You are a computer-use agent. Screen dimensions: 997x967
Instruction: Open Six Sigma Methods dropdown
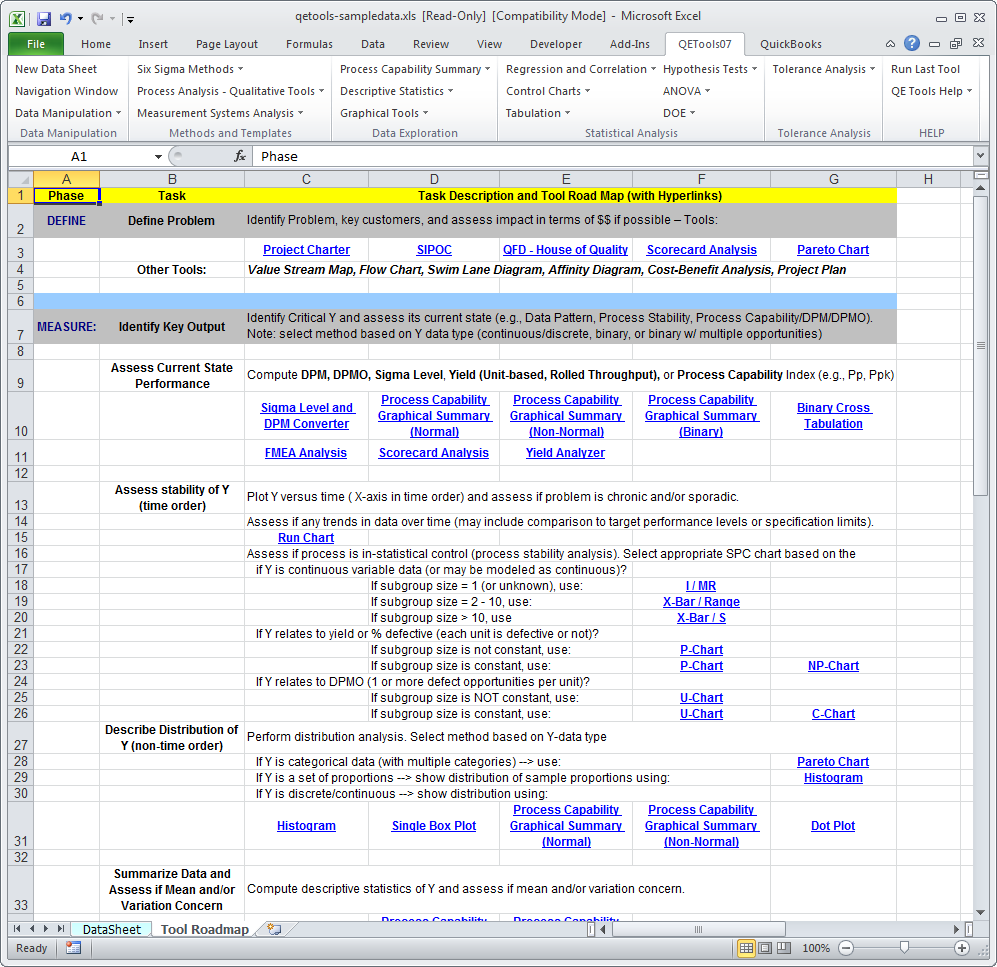tap(189, 69)
